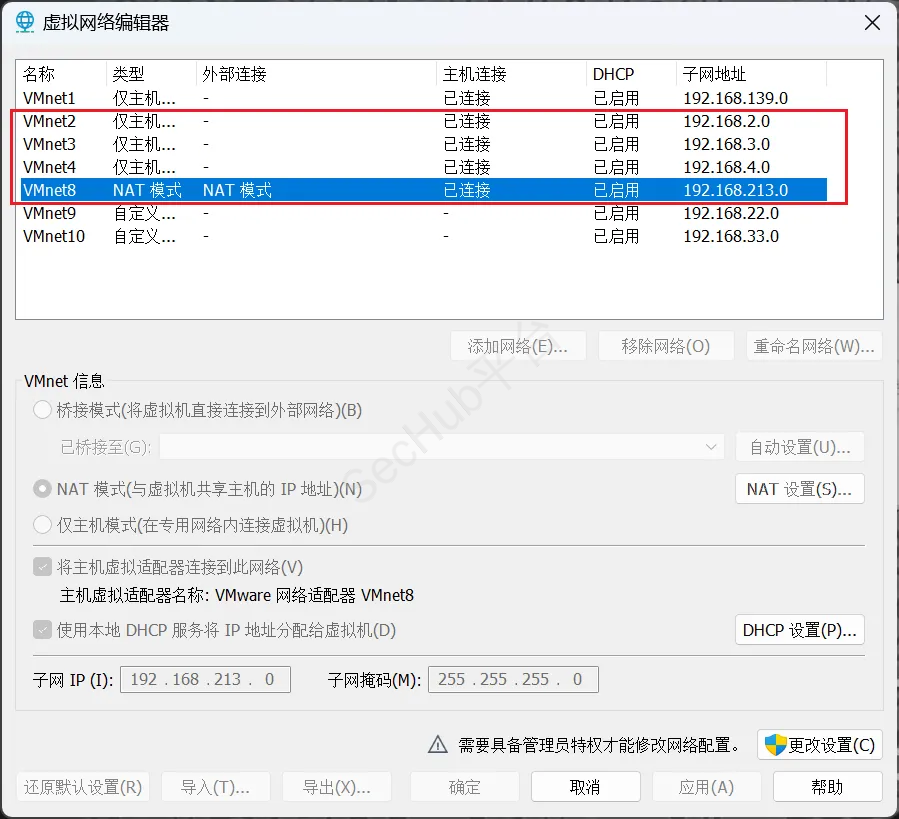This screenshot has width=899, height=819.
Task: Click 帮助 button
Action: [827, 787]
